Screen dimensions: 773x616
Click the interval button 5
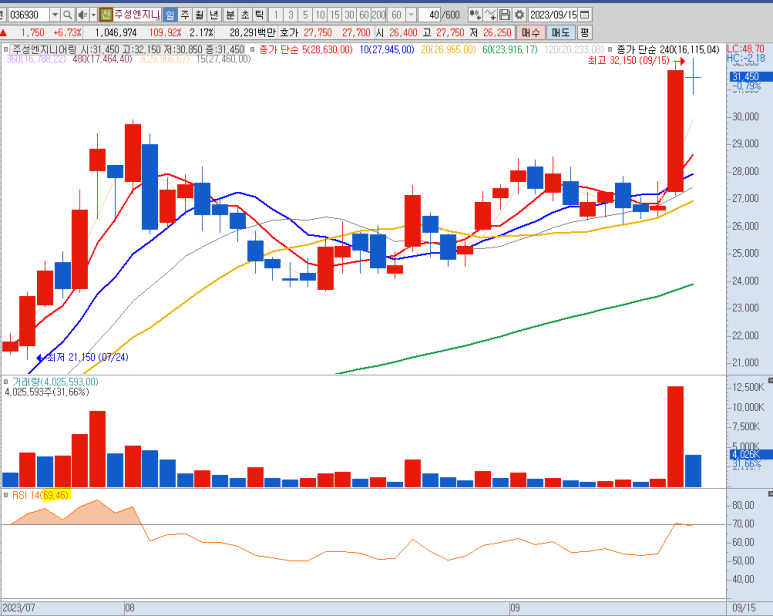(x=306, y=15)
